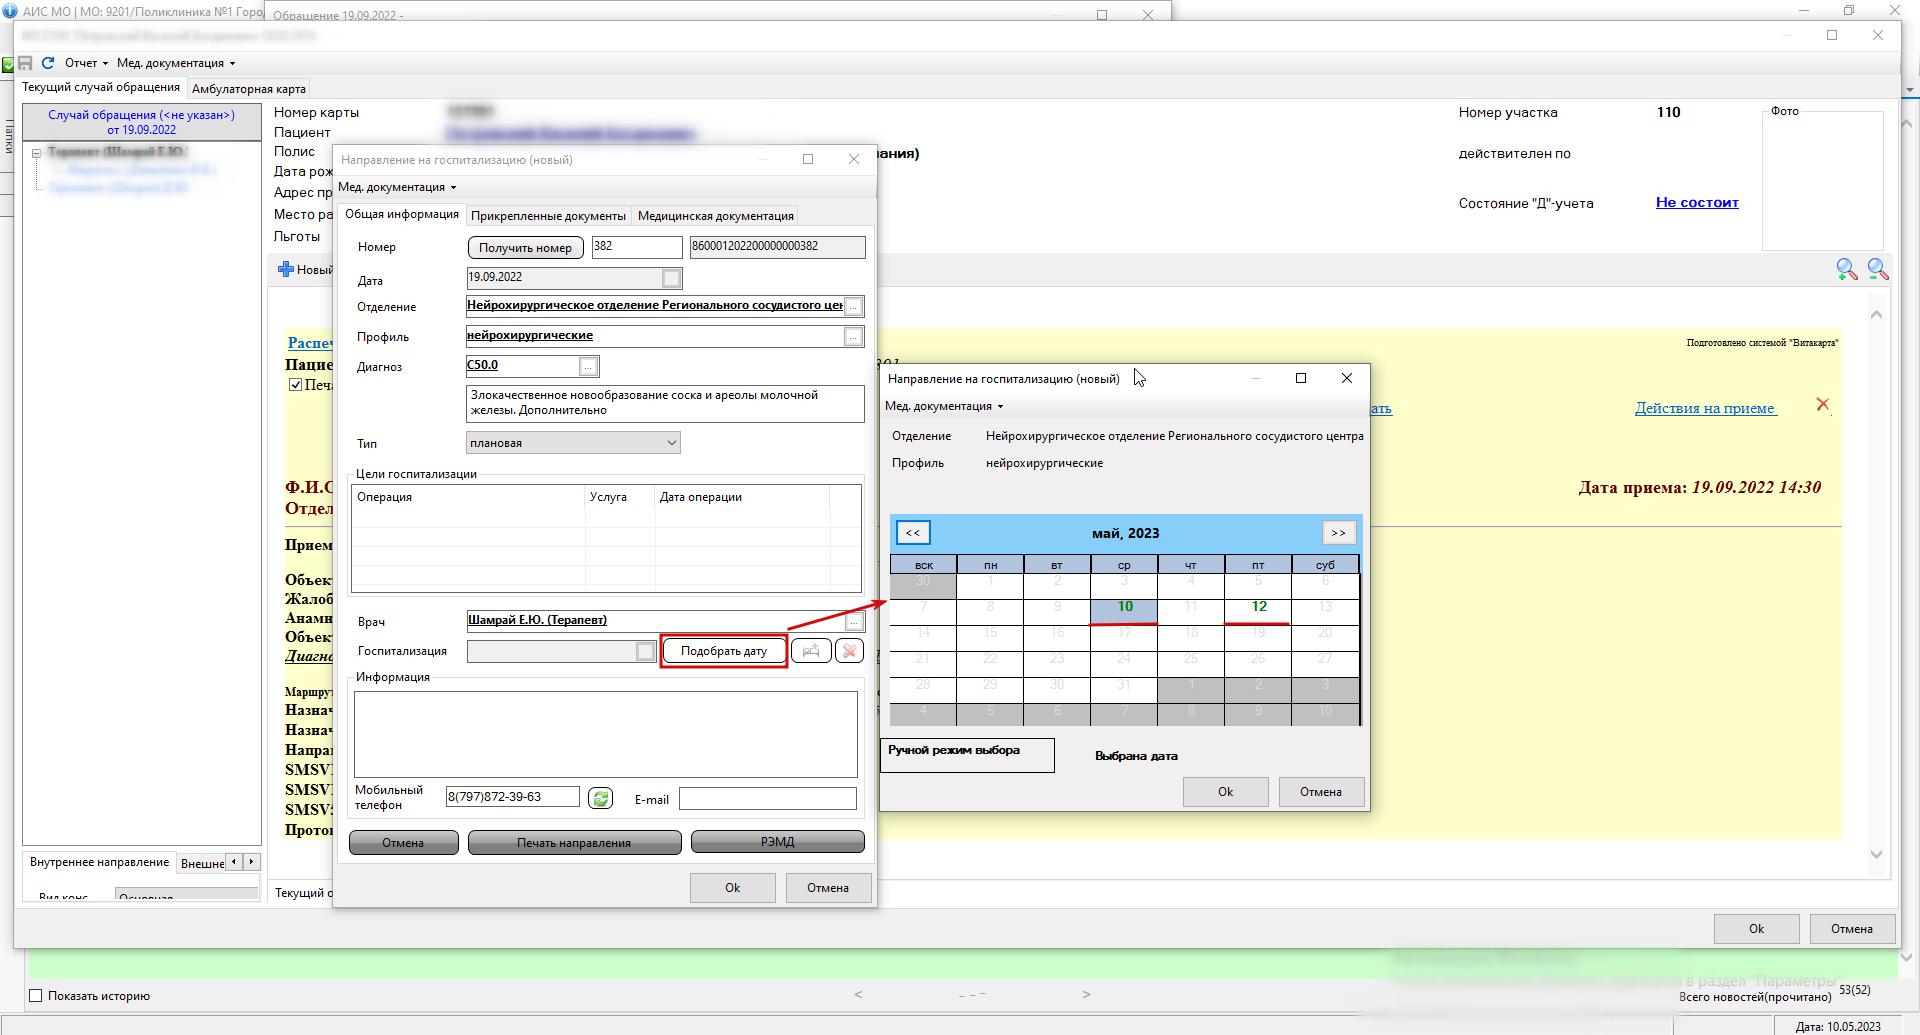Click 'Случай обращения' header in left panel
Viewport: 1920px width, 1035px height.
(142, 122)
